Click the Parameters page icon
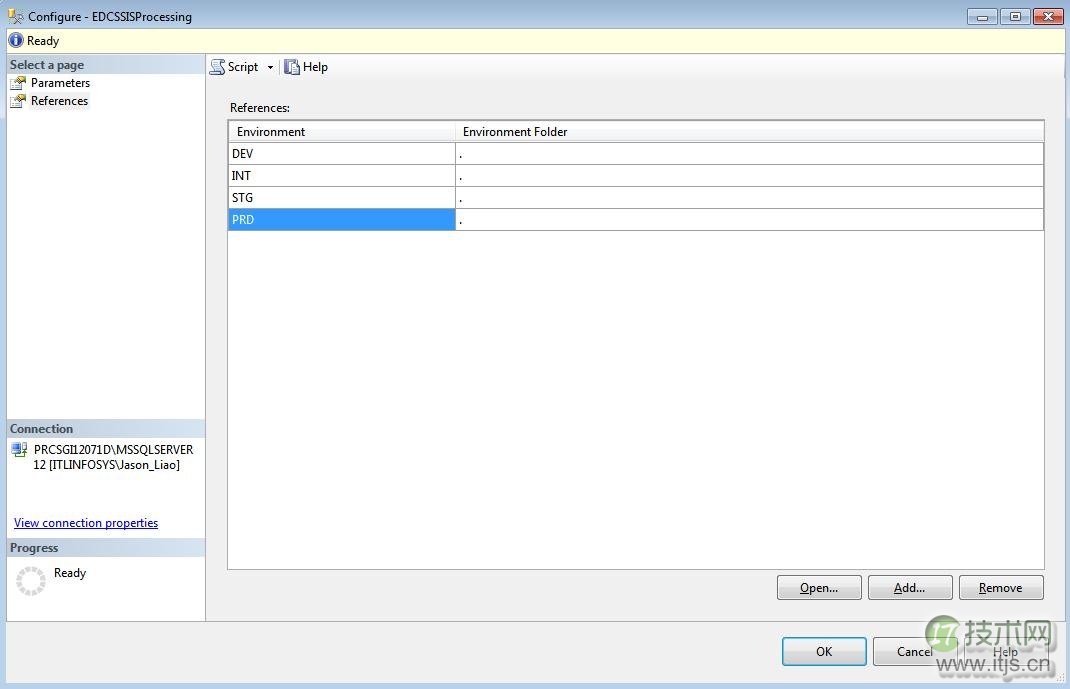The height and width of the screenshot is (689, 1070). point(16,83)
